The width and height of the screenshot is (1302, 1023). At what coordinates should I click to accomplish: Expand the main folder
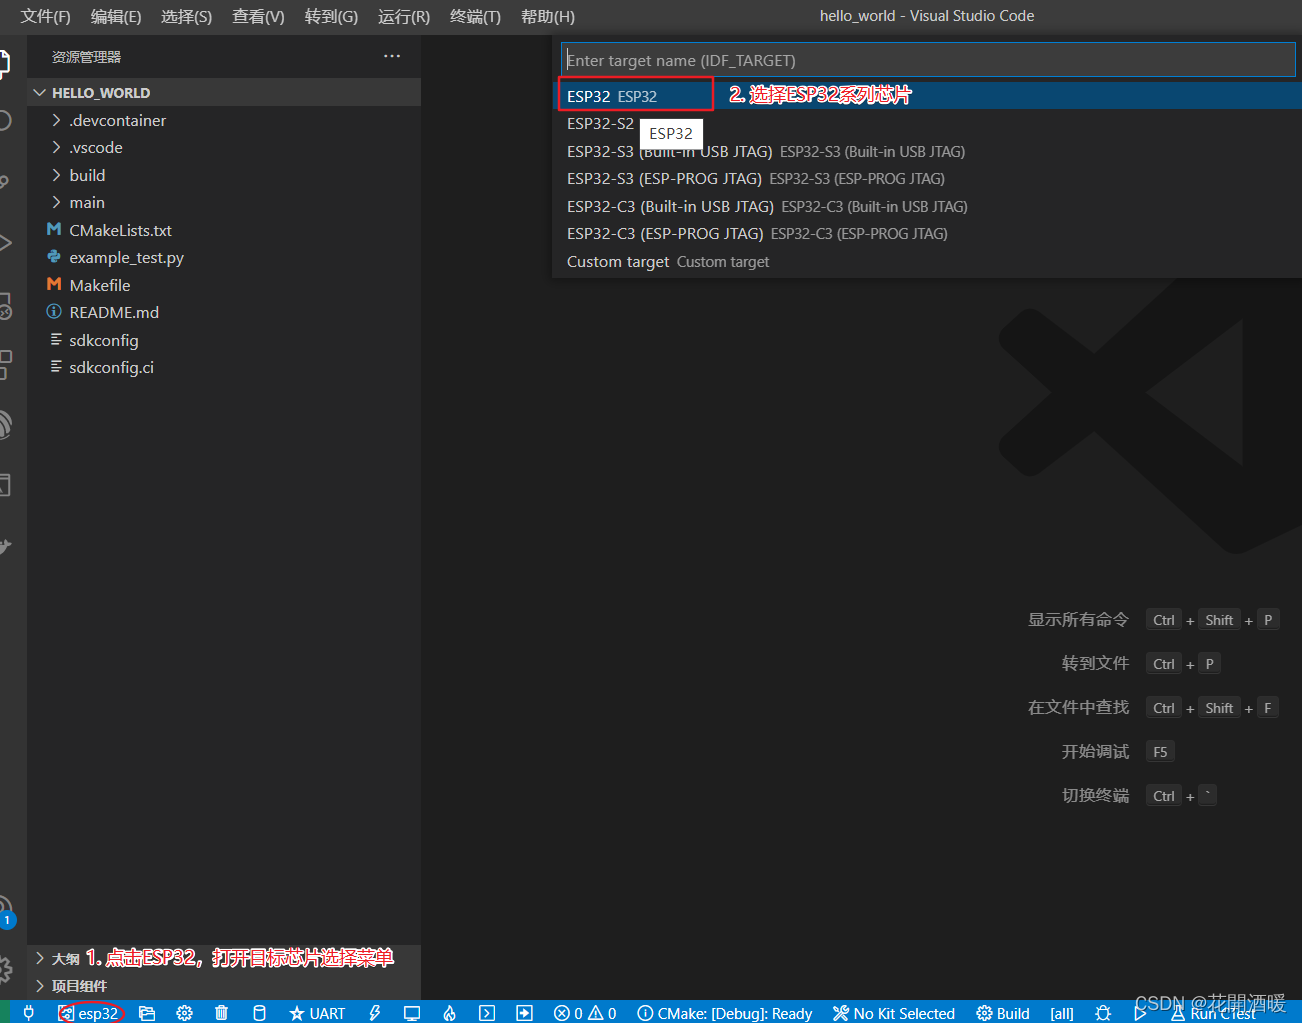[x=224, y=202]
